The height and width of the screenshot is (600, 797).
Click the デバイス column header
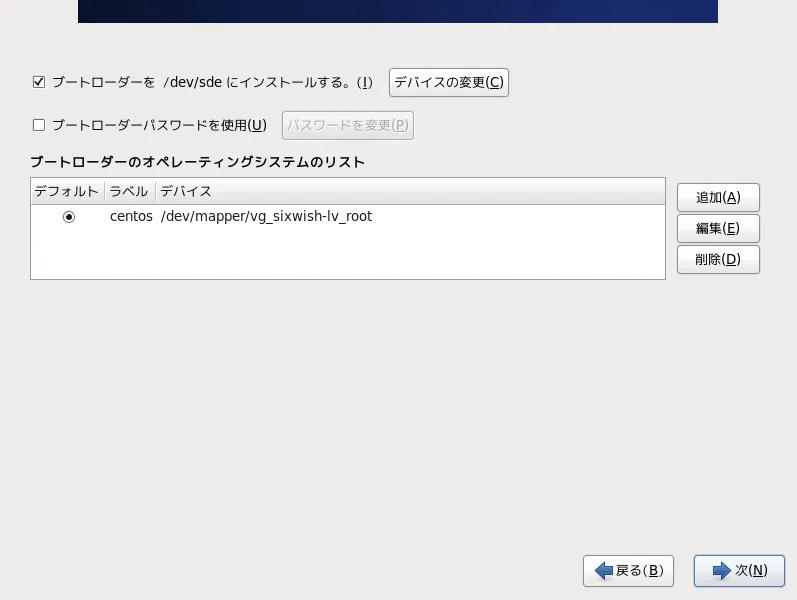(x=410, y=191)
